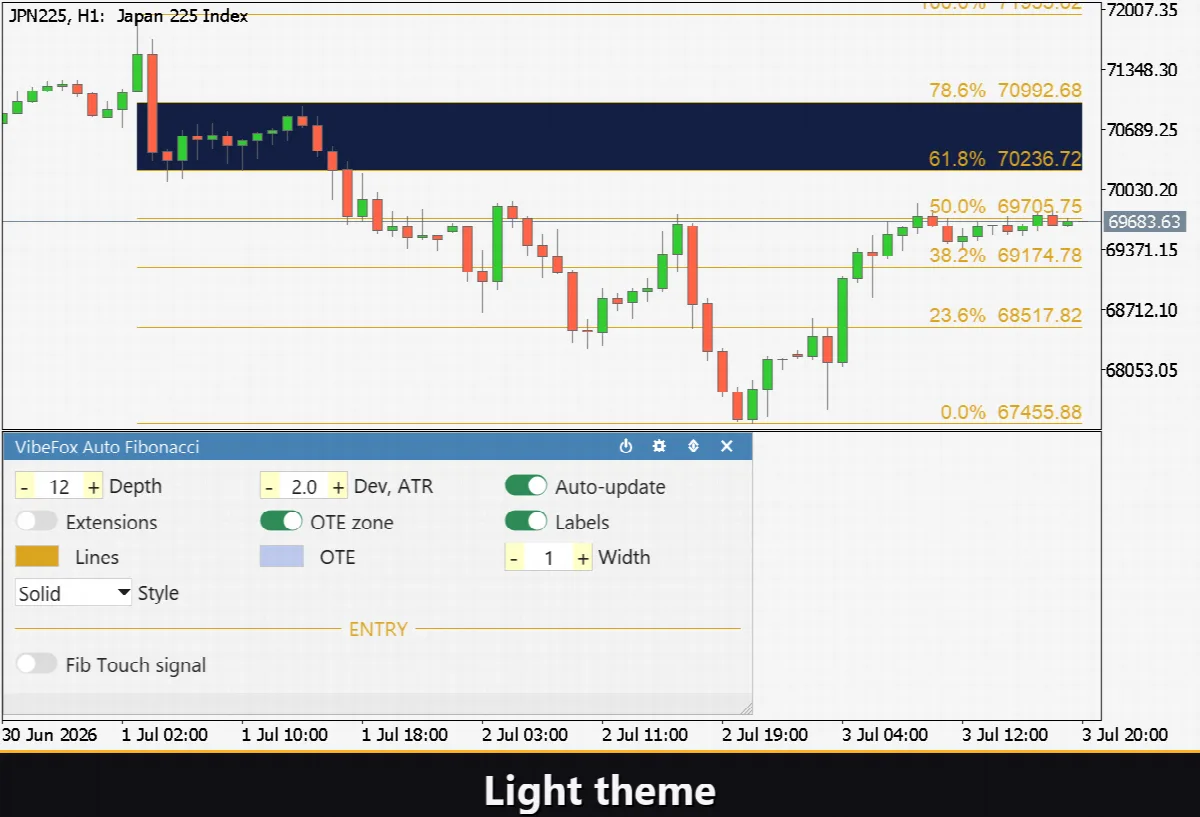Turn off the Auto-update toggle
This screenshot has width=1200, height=817.
click(x=526, y=486)
